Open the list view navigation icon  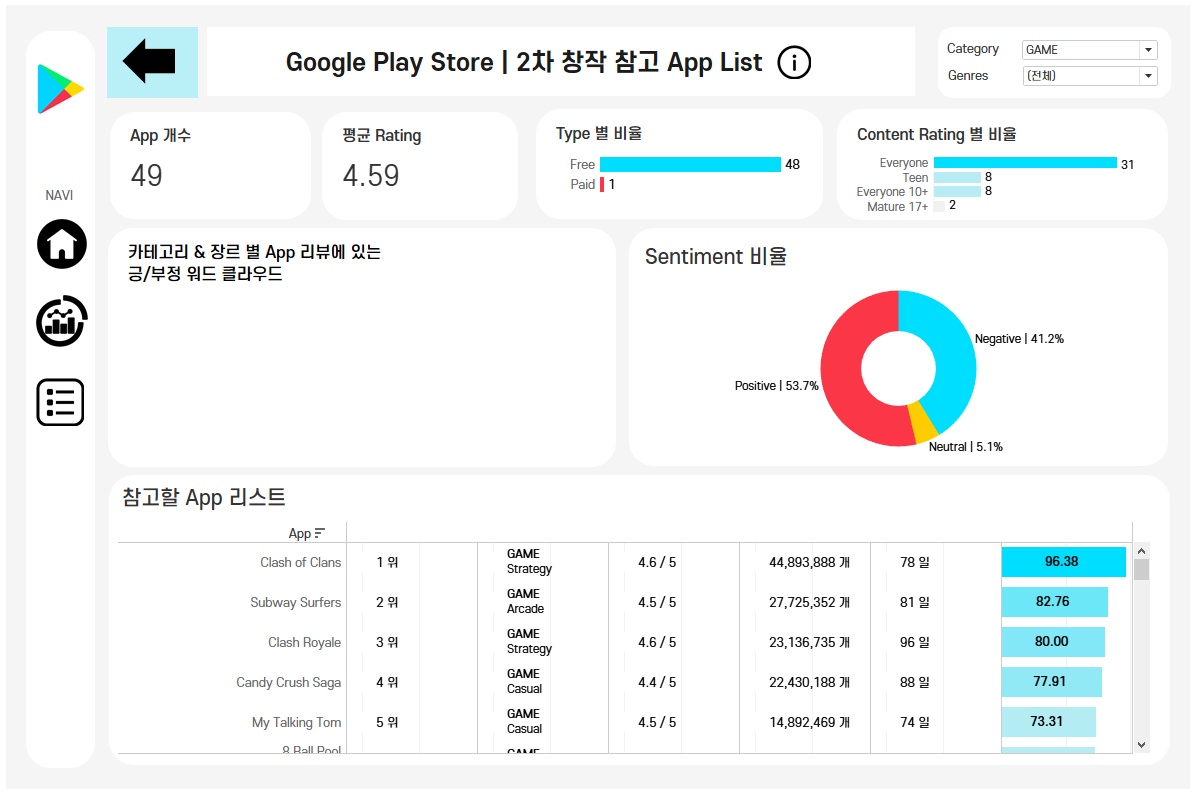coord(60,402)
